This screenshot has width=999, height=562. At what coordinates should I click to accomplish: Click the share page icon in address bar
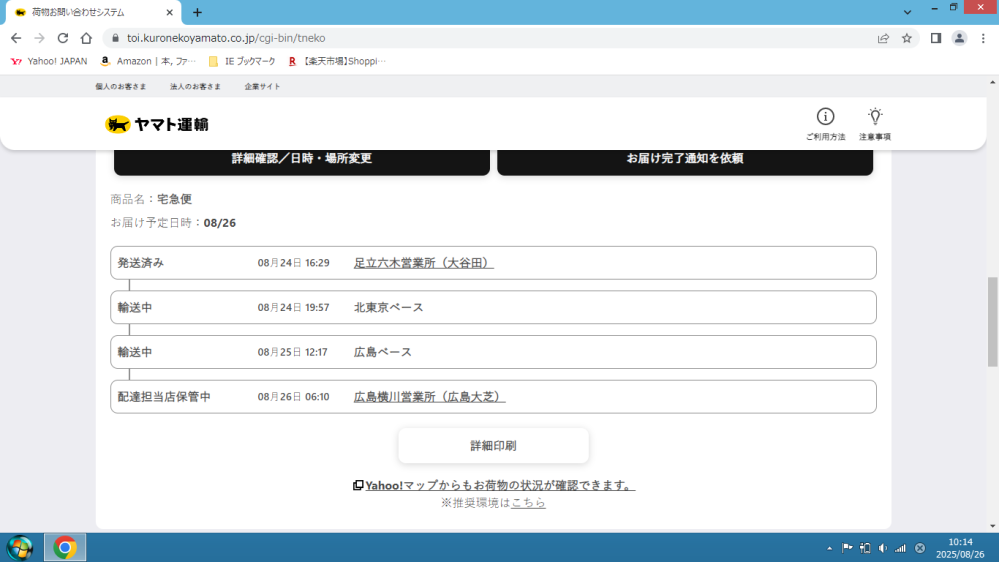click(883, 38)
